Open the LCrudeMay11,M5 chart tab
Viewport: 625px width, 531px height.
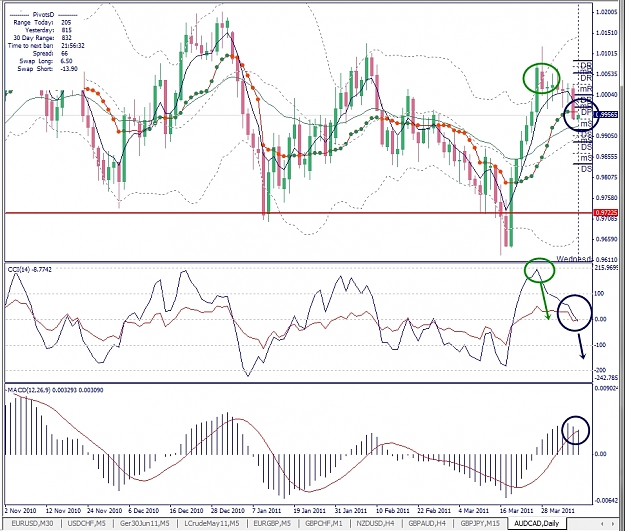point(212,523)
